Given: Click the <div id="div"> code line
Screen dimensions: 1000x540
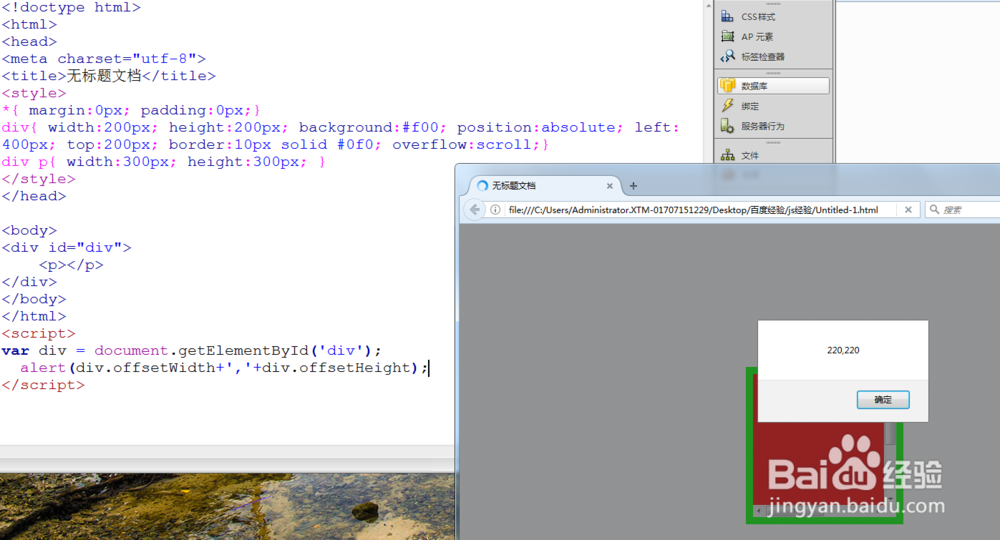Looking at the screenshot, I should click(x=66, y=247).
